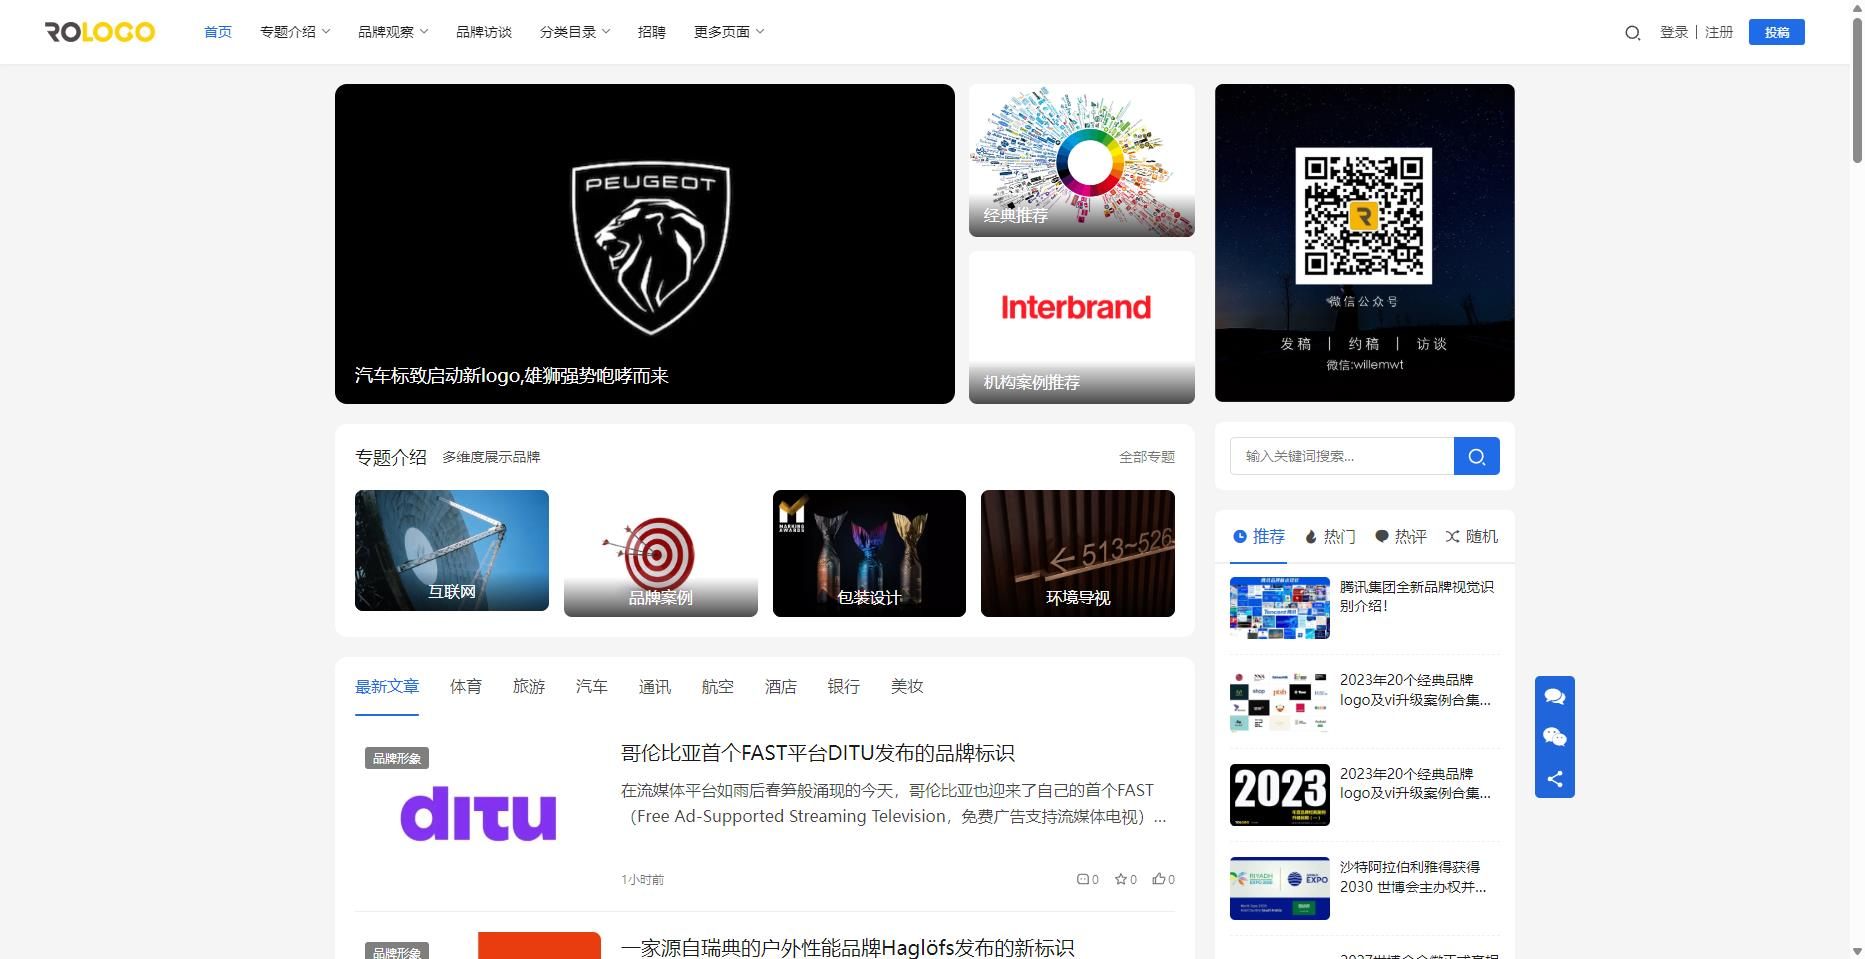The image size is (1865, 959).
Task: Select the 最新文章 article tab
Action: [x=387, y=687]
